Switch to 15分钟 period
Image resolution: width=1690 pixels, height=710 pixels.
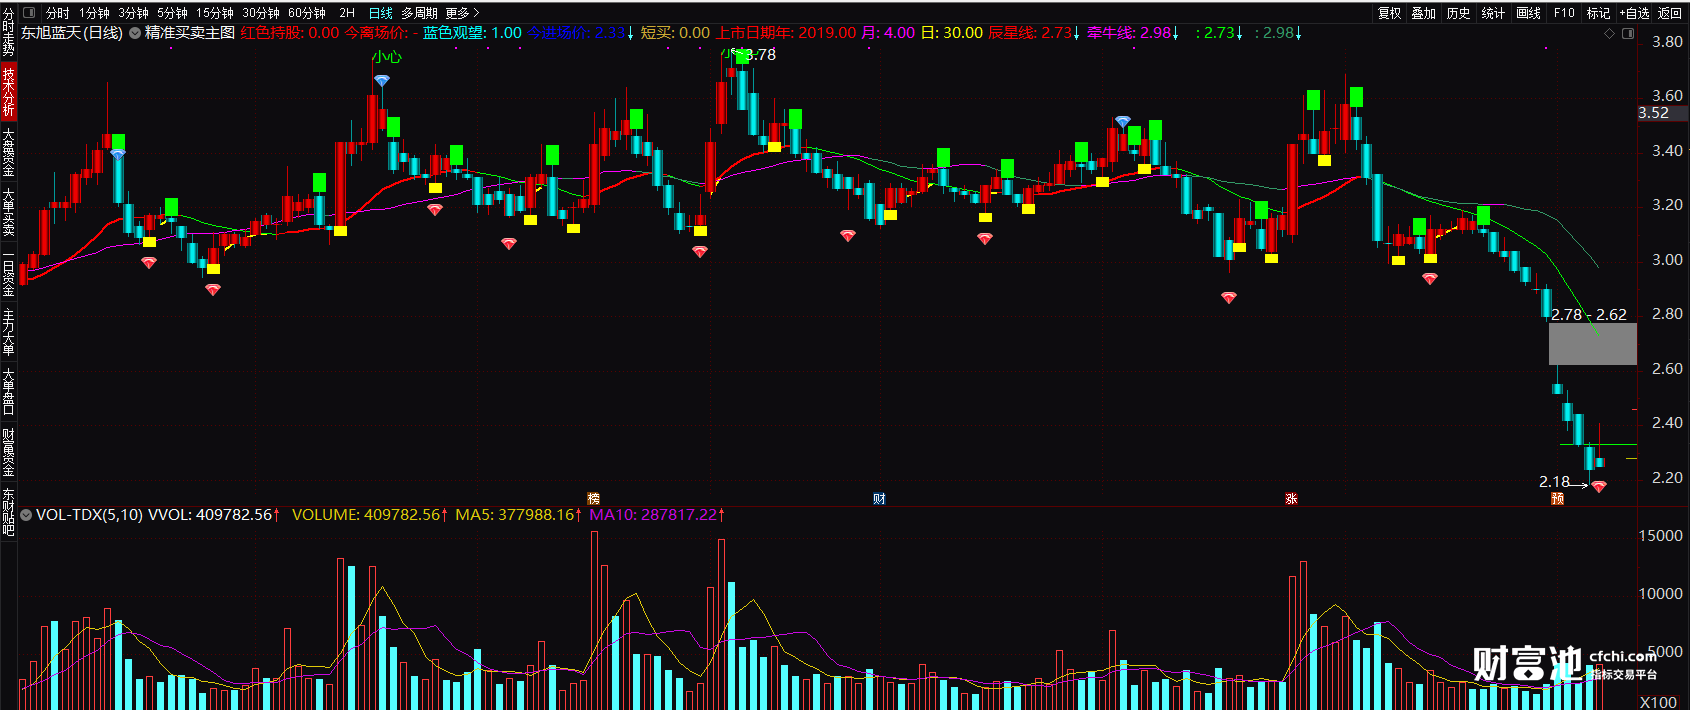[214, 13]
